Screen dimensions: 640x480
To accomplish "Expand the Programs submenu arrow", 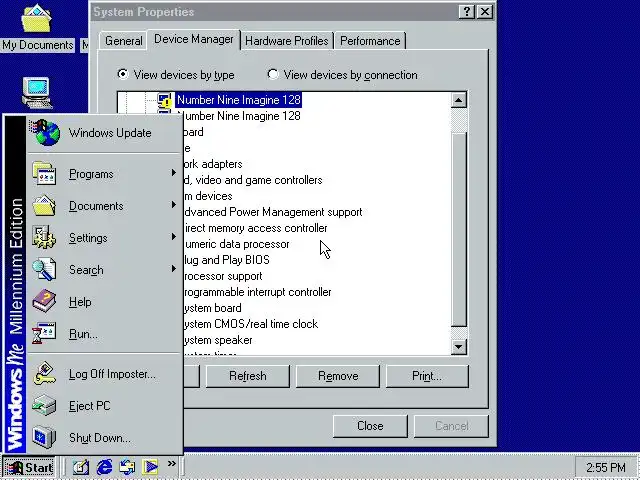I will pyautogui.click(x=173, y=173).
